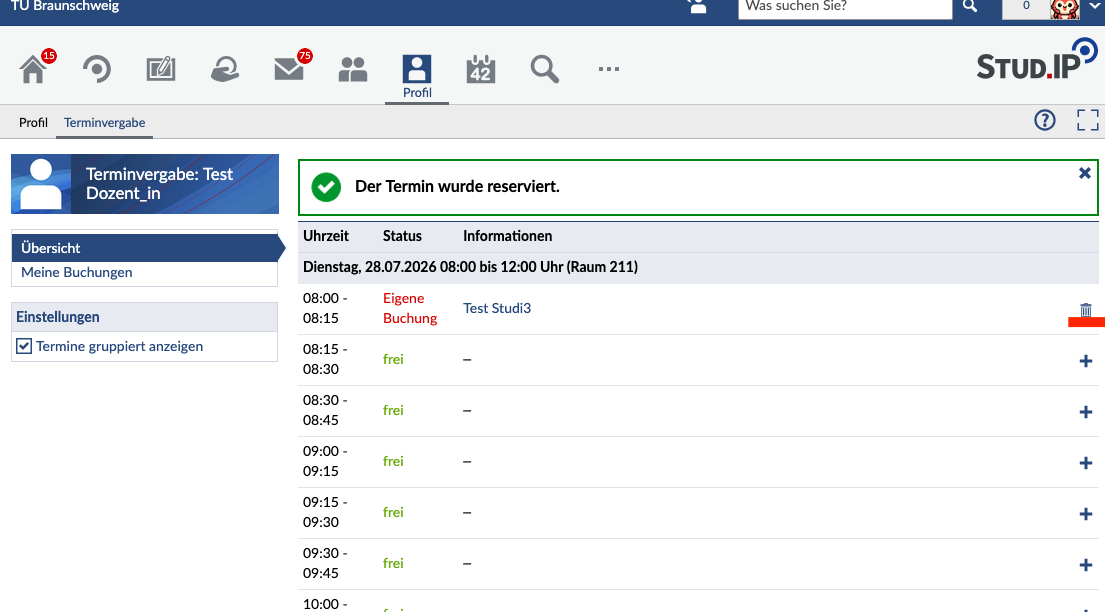This screenshot has height=612, width=1105.
Task: Book the 09:00 - 09:15 slot with plus
Action: (1085, 463)
